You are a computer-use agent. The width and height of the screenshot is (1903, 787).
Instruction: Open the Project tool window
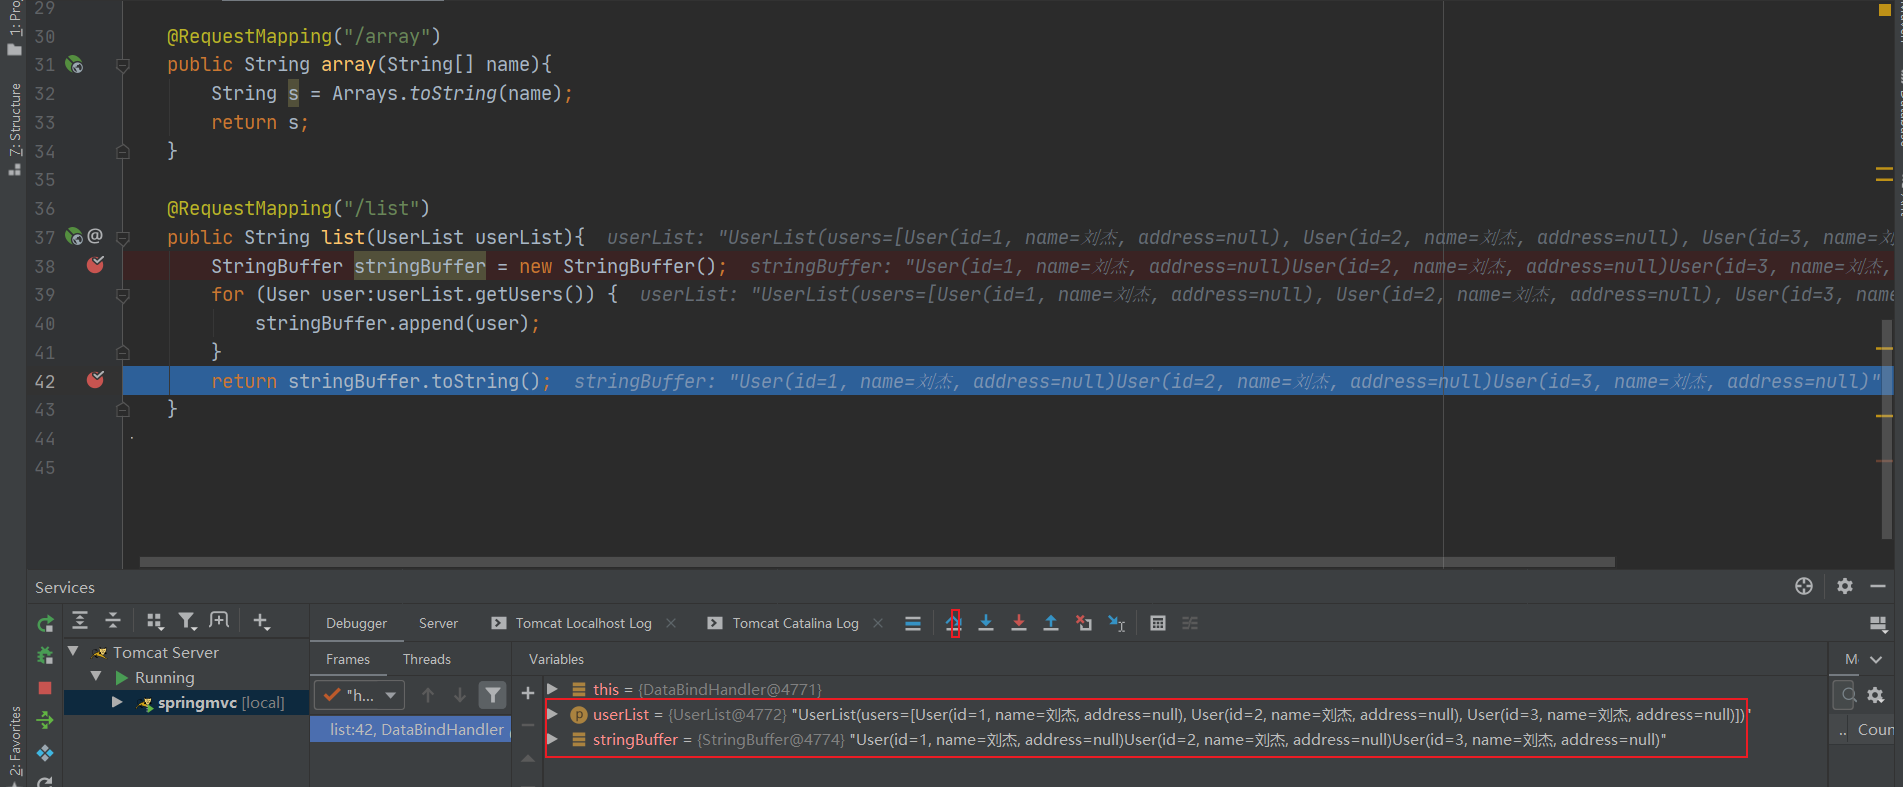[14, 28]
